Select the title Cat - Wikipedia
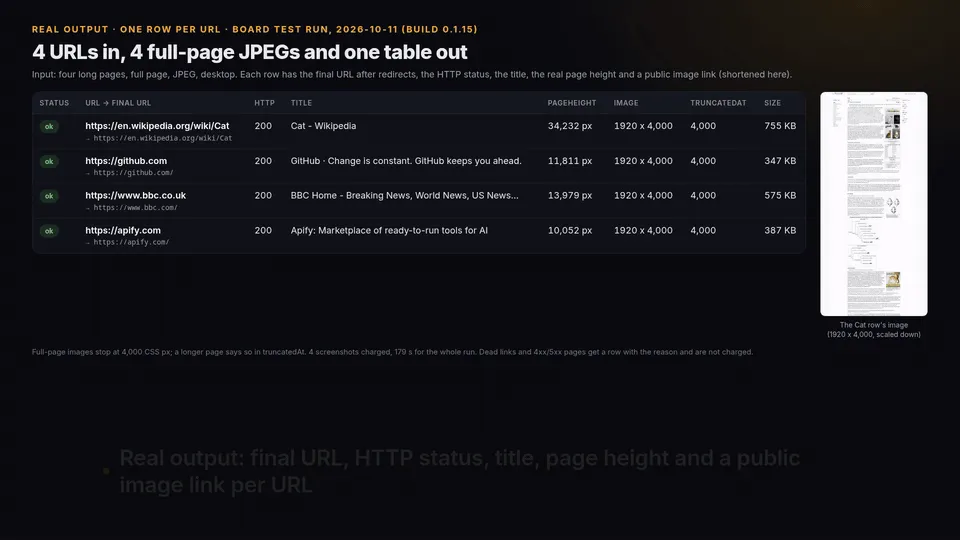Viewport: 960px width, 540px height. [x=323, y=126]
